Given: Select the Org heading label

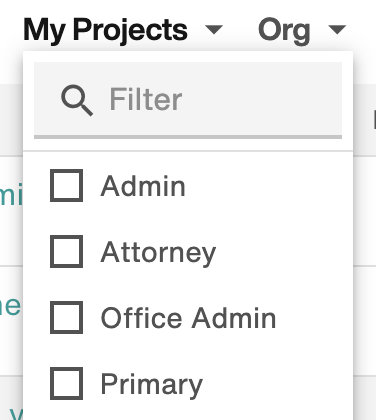Looking at the screenshot, I should click(284, 30).
